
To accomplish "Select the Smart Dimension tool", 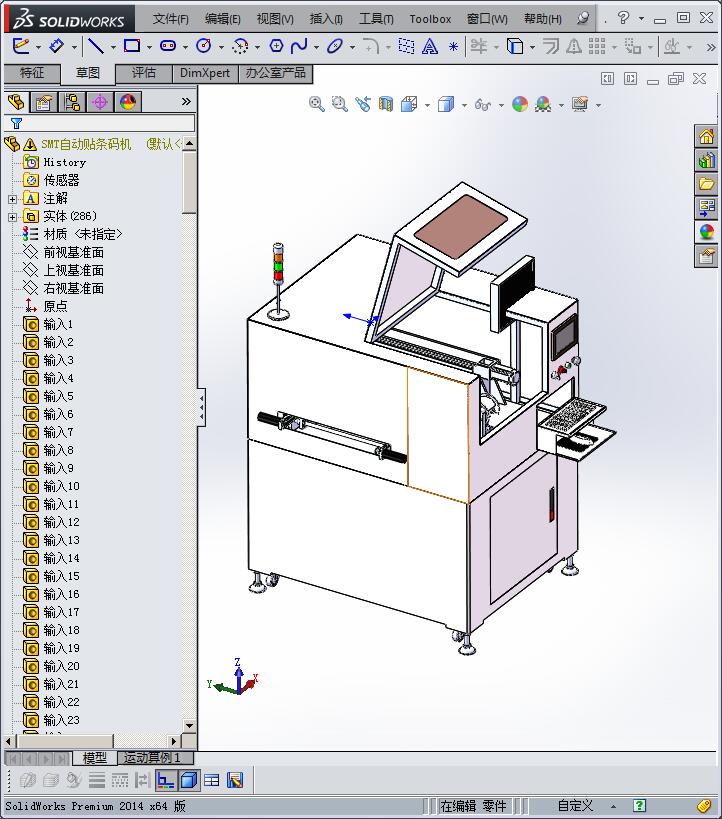I will click(56, 46).
